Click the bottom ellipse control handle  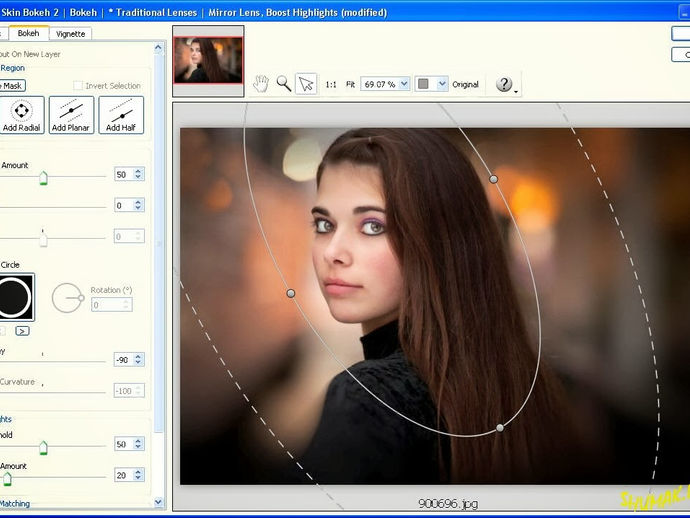[x=500, y=428]
